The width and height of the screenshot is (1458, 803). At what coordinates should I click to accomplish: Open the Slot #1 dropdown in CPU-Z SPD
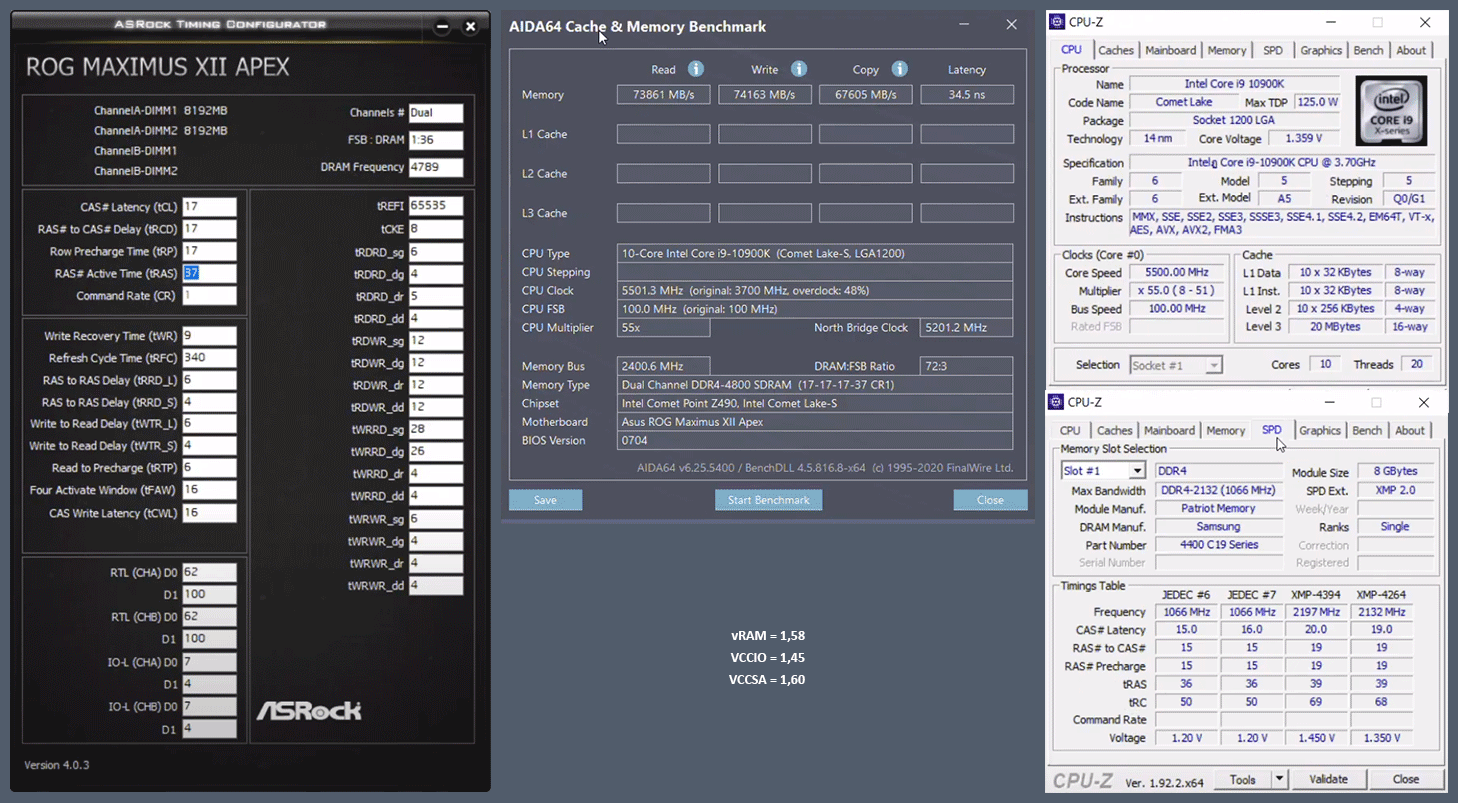point(1137,471)
